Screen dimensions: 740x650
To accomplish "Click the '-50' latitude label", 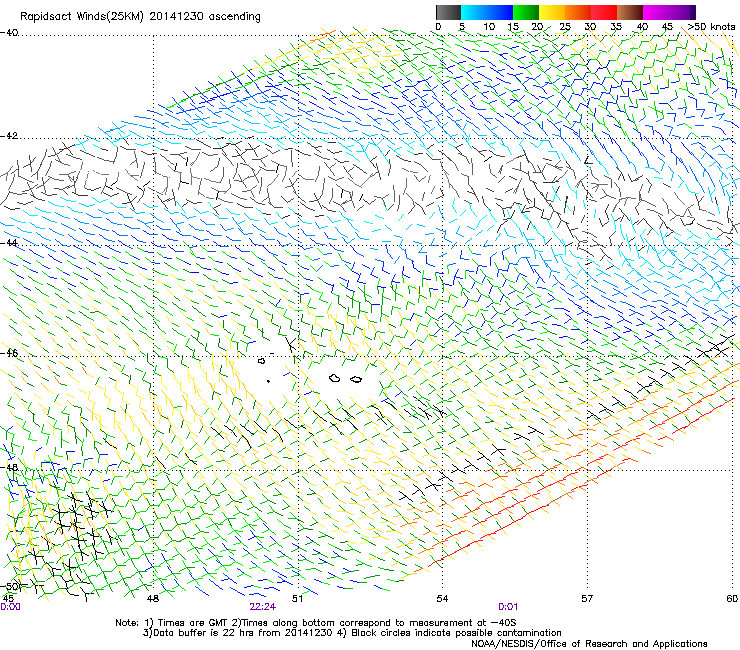I will point(10,587).
